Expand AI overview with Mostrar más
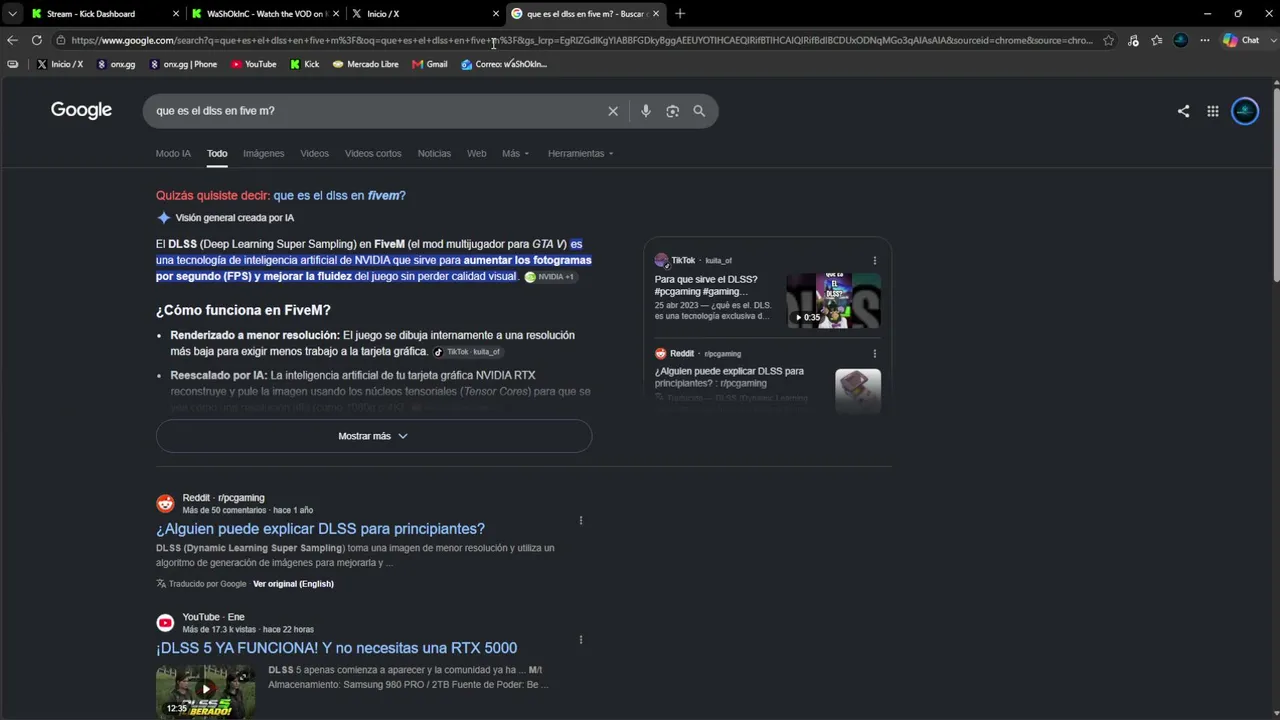This screenshot has width=1280, height=720. click(374, 436)
